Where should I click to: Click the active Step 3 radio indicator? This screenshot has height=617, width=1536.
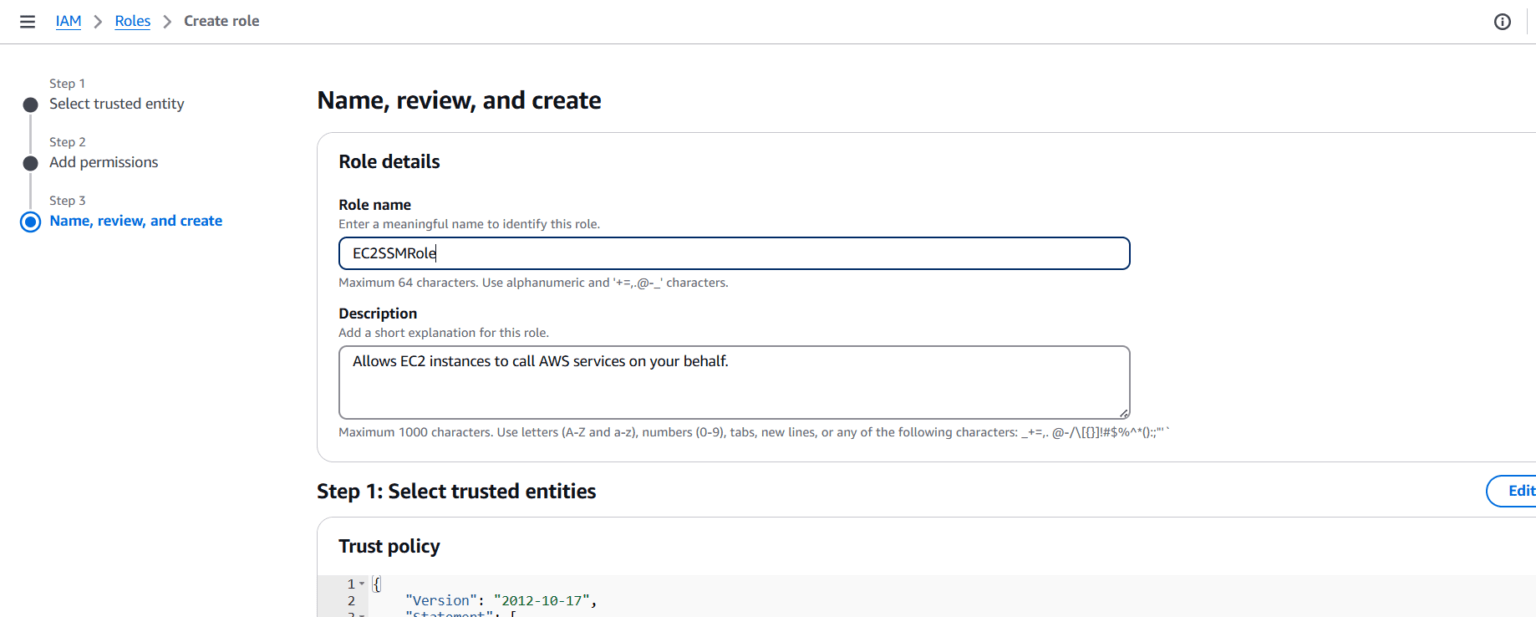pyautogui.click(x=30, y=222)
